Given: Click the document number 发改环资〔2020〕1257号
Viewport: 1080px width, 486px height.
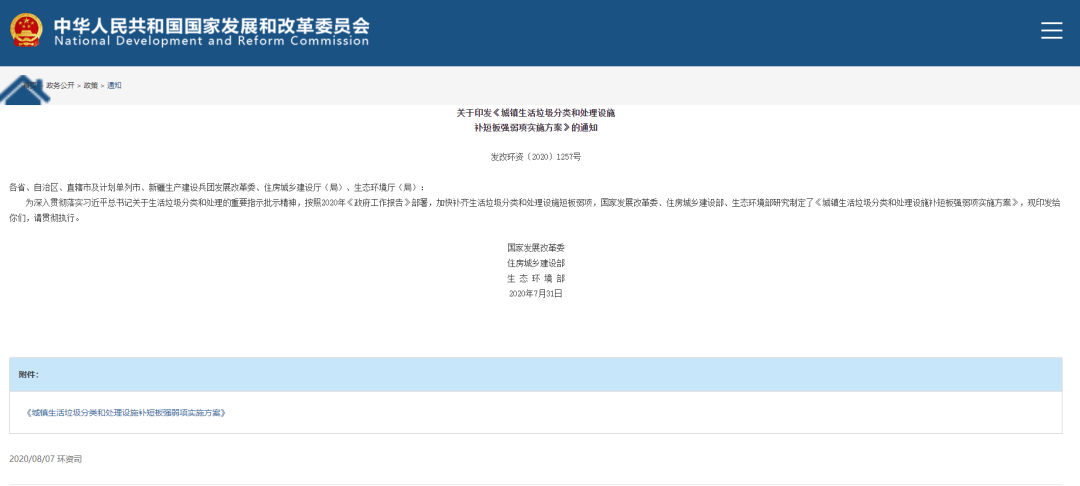Looking at the screenshot, I should 535,157.
